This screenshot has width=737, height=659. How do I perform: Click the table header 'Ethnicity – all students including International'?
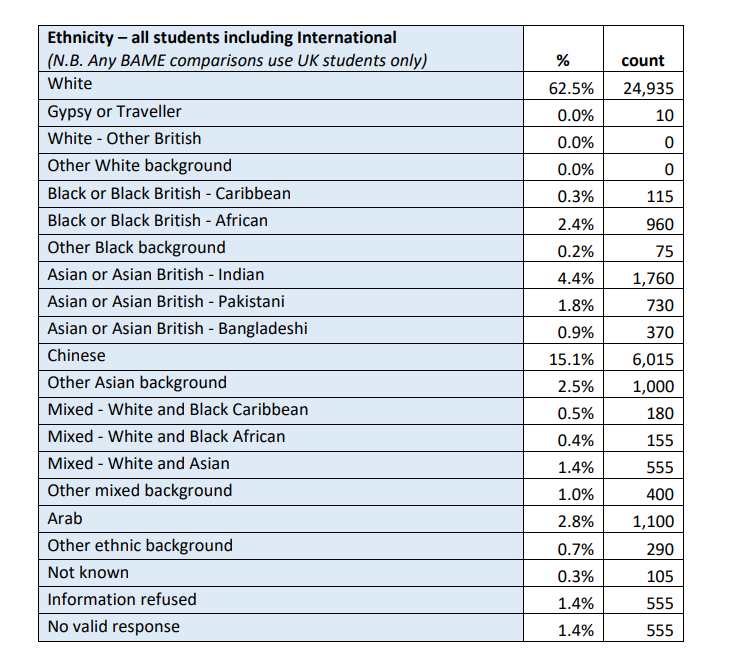click(222, 38)
